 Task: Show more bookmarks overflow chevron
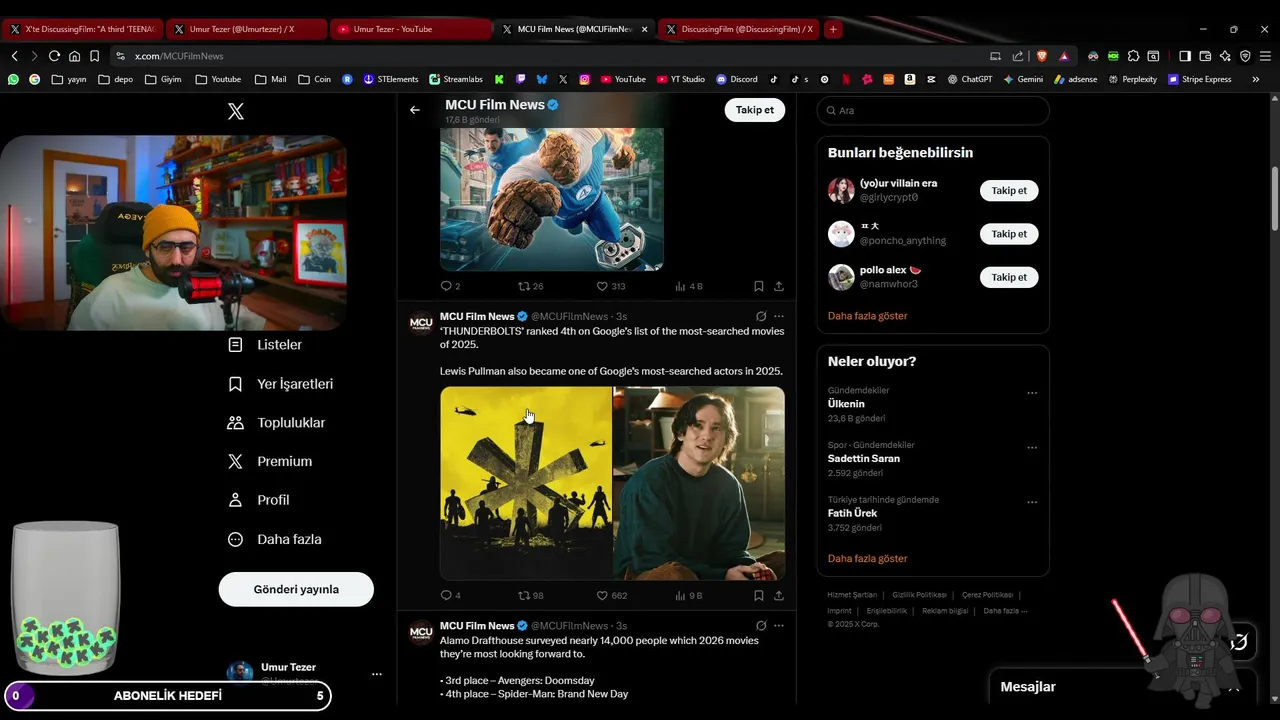(1256, 79)
